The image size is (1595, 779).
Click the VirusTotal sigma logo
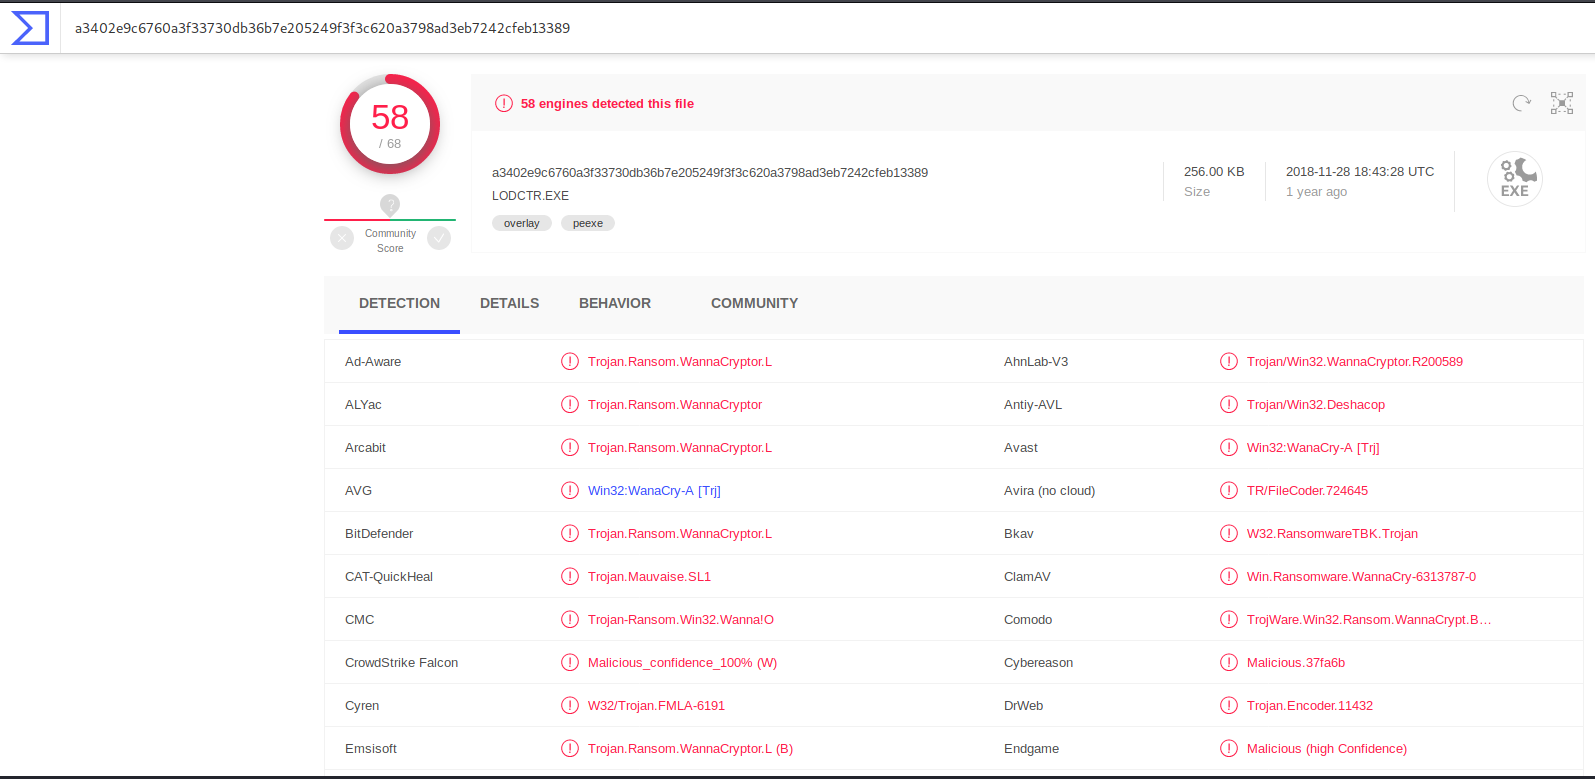click(x=30, y=28)
